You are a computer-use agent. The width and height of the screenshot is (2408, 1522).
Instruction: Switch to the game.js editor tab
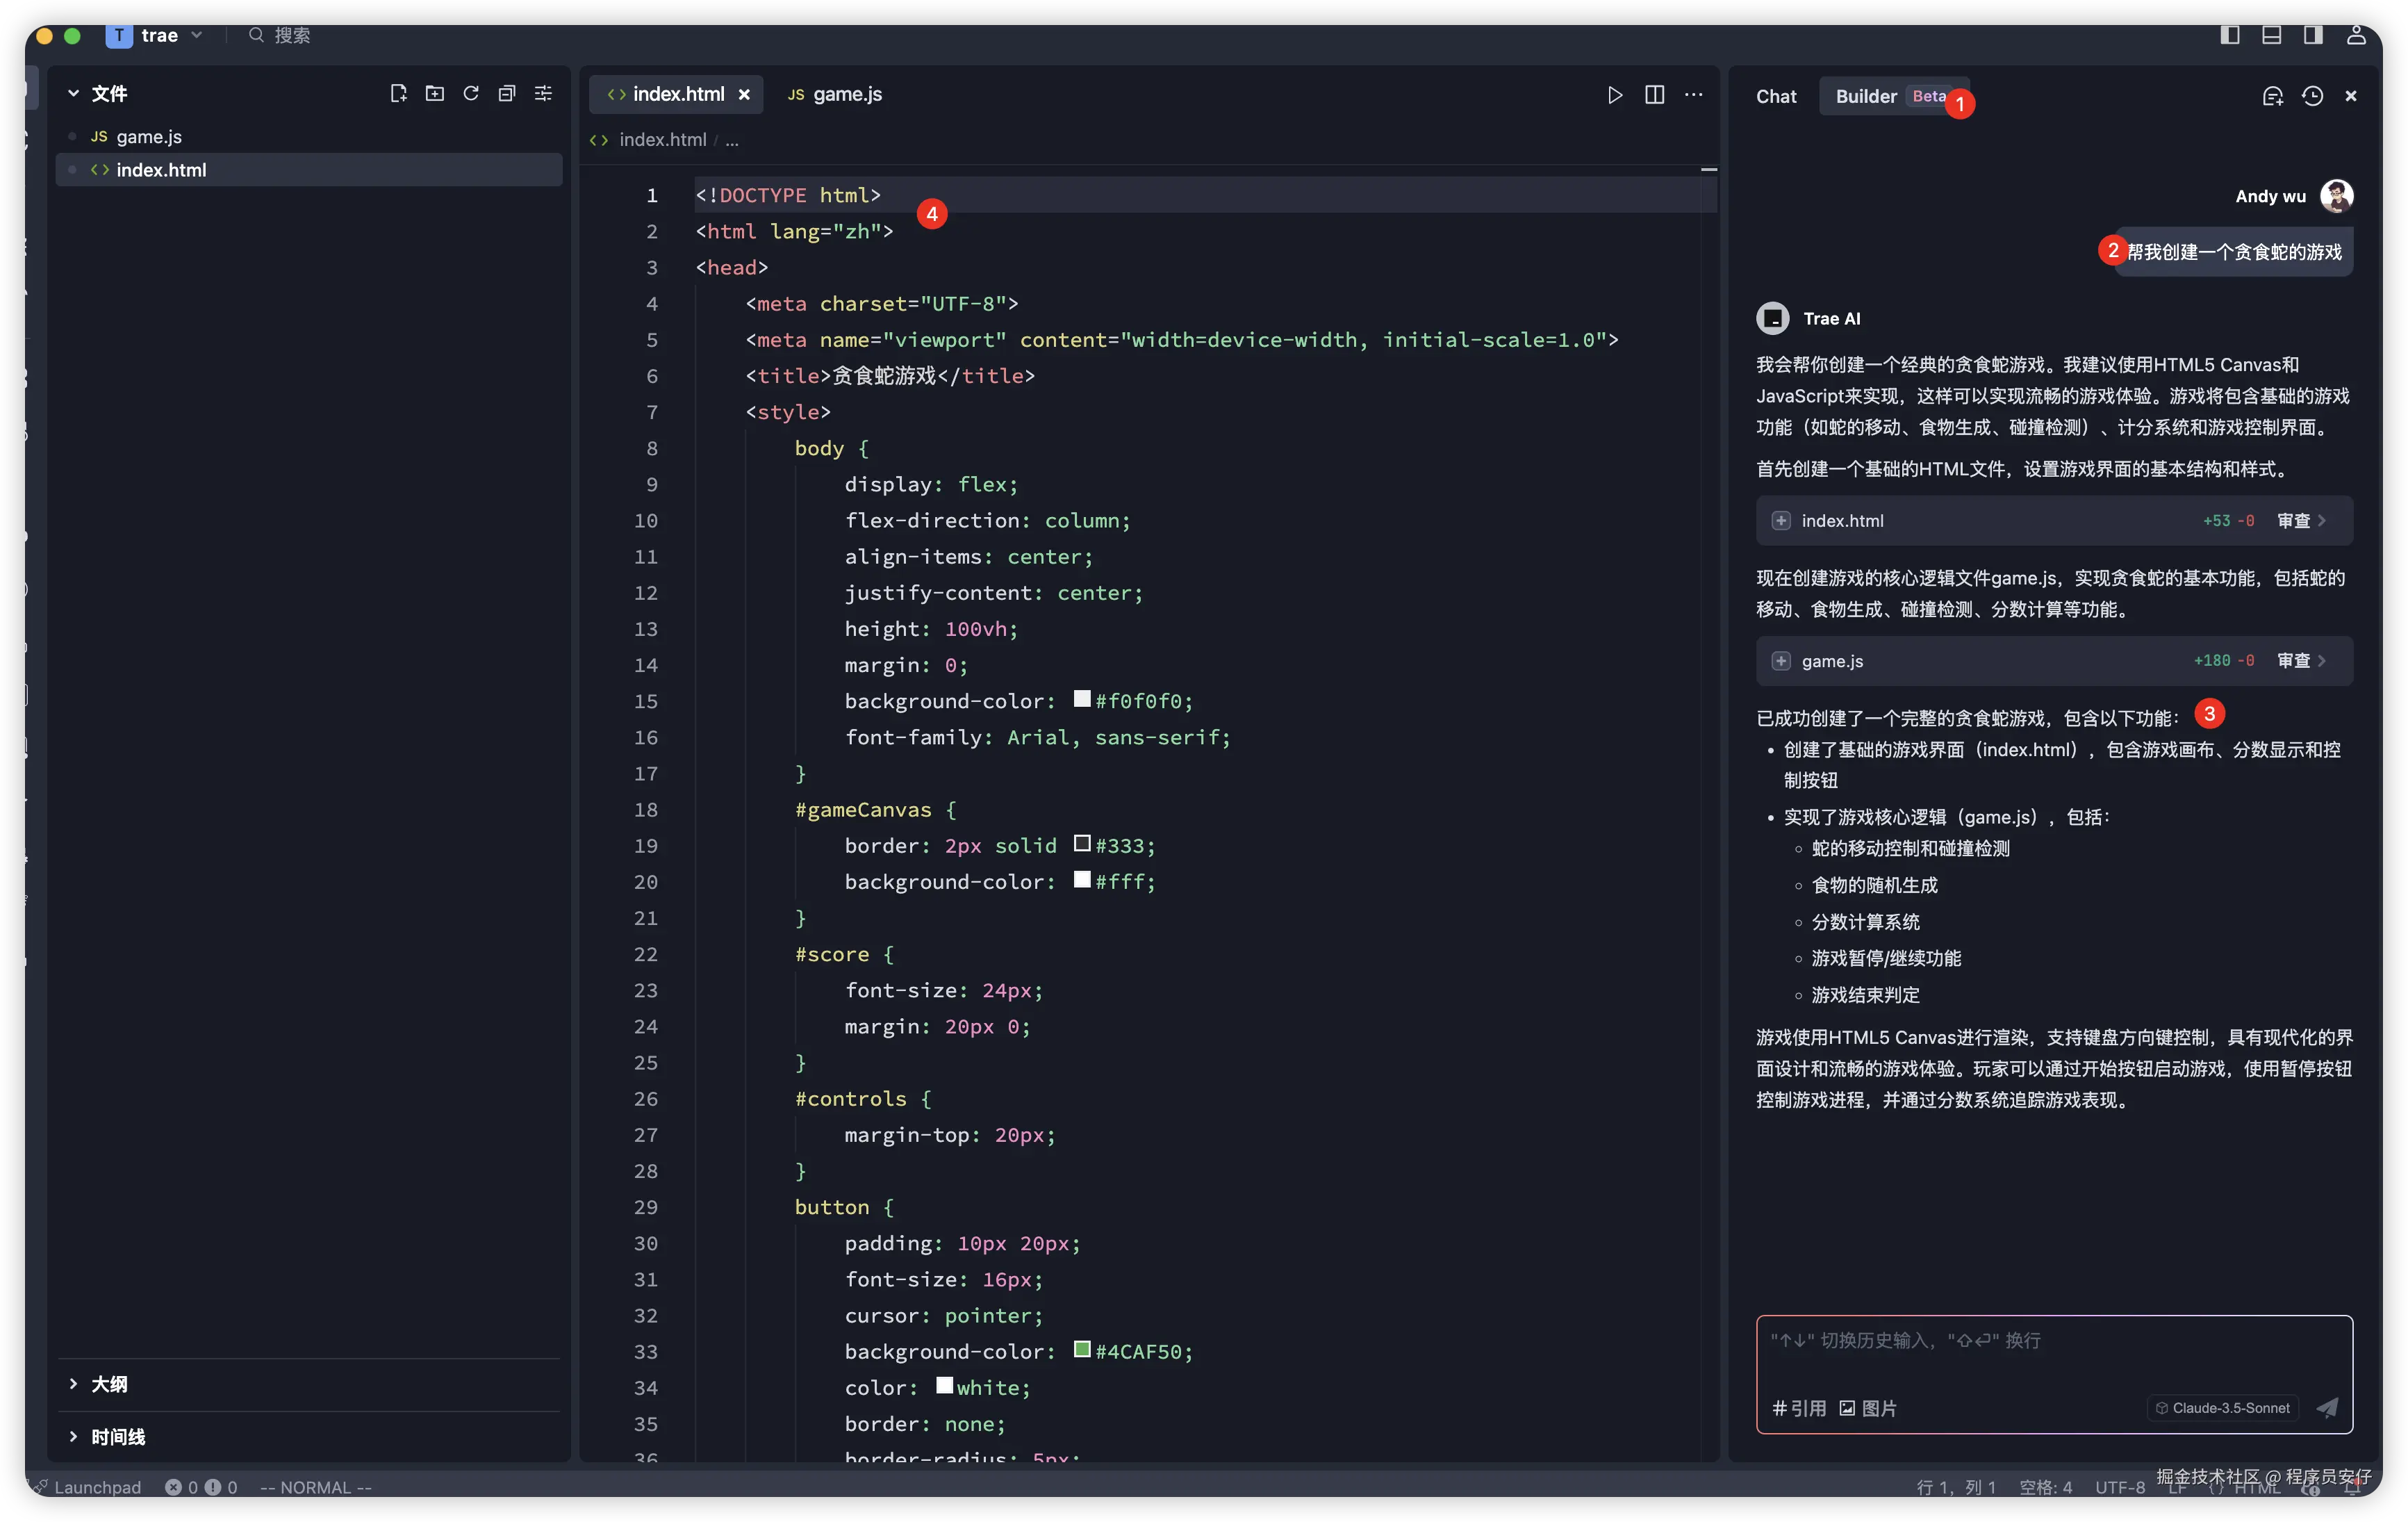[835, 94]
